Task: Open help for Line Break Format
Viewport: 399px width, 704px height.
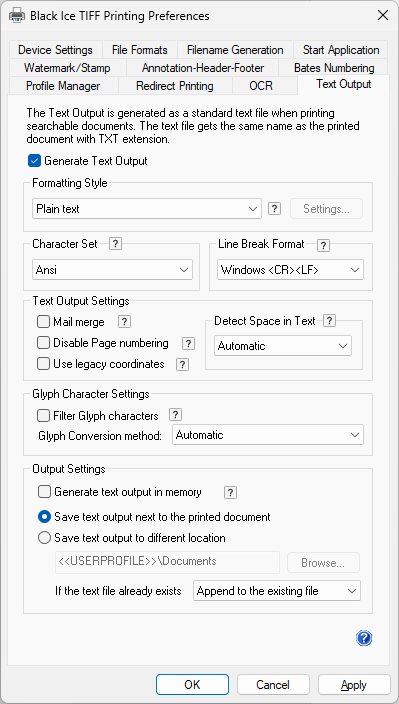Action: click(x=323, y=246)
